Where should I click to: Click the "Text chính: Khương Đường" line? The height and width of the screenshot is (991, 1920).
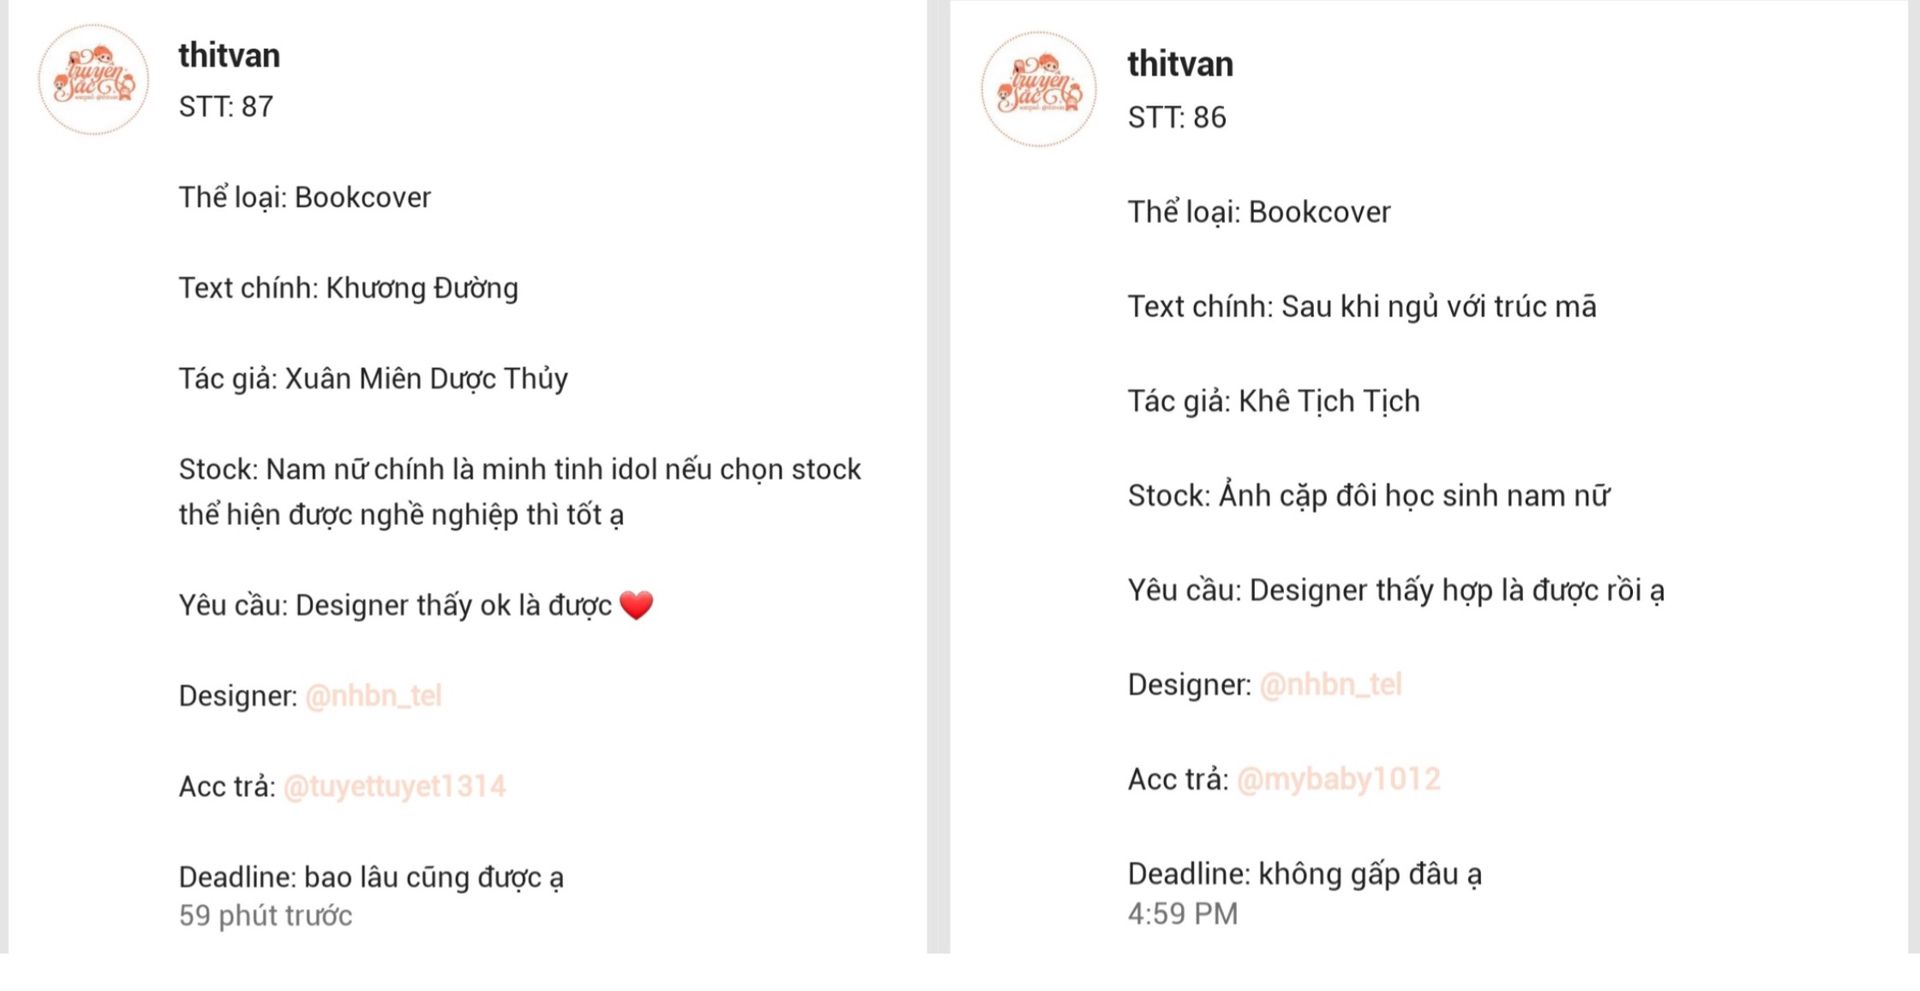click(x=348, y=288)
